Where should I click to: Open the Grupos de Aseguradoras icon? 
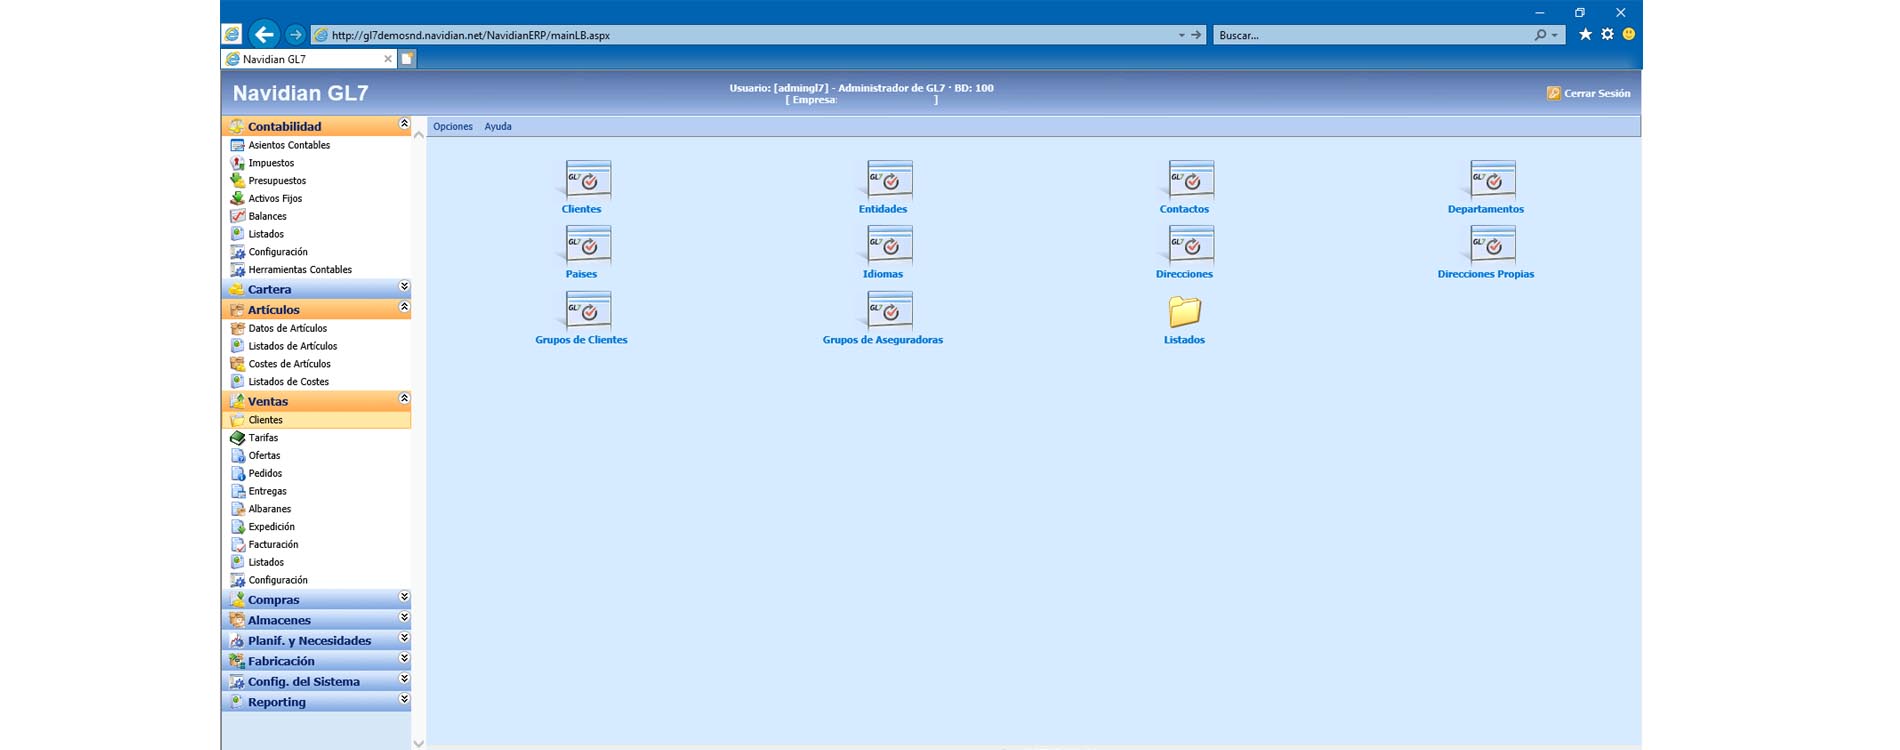889,312
